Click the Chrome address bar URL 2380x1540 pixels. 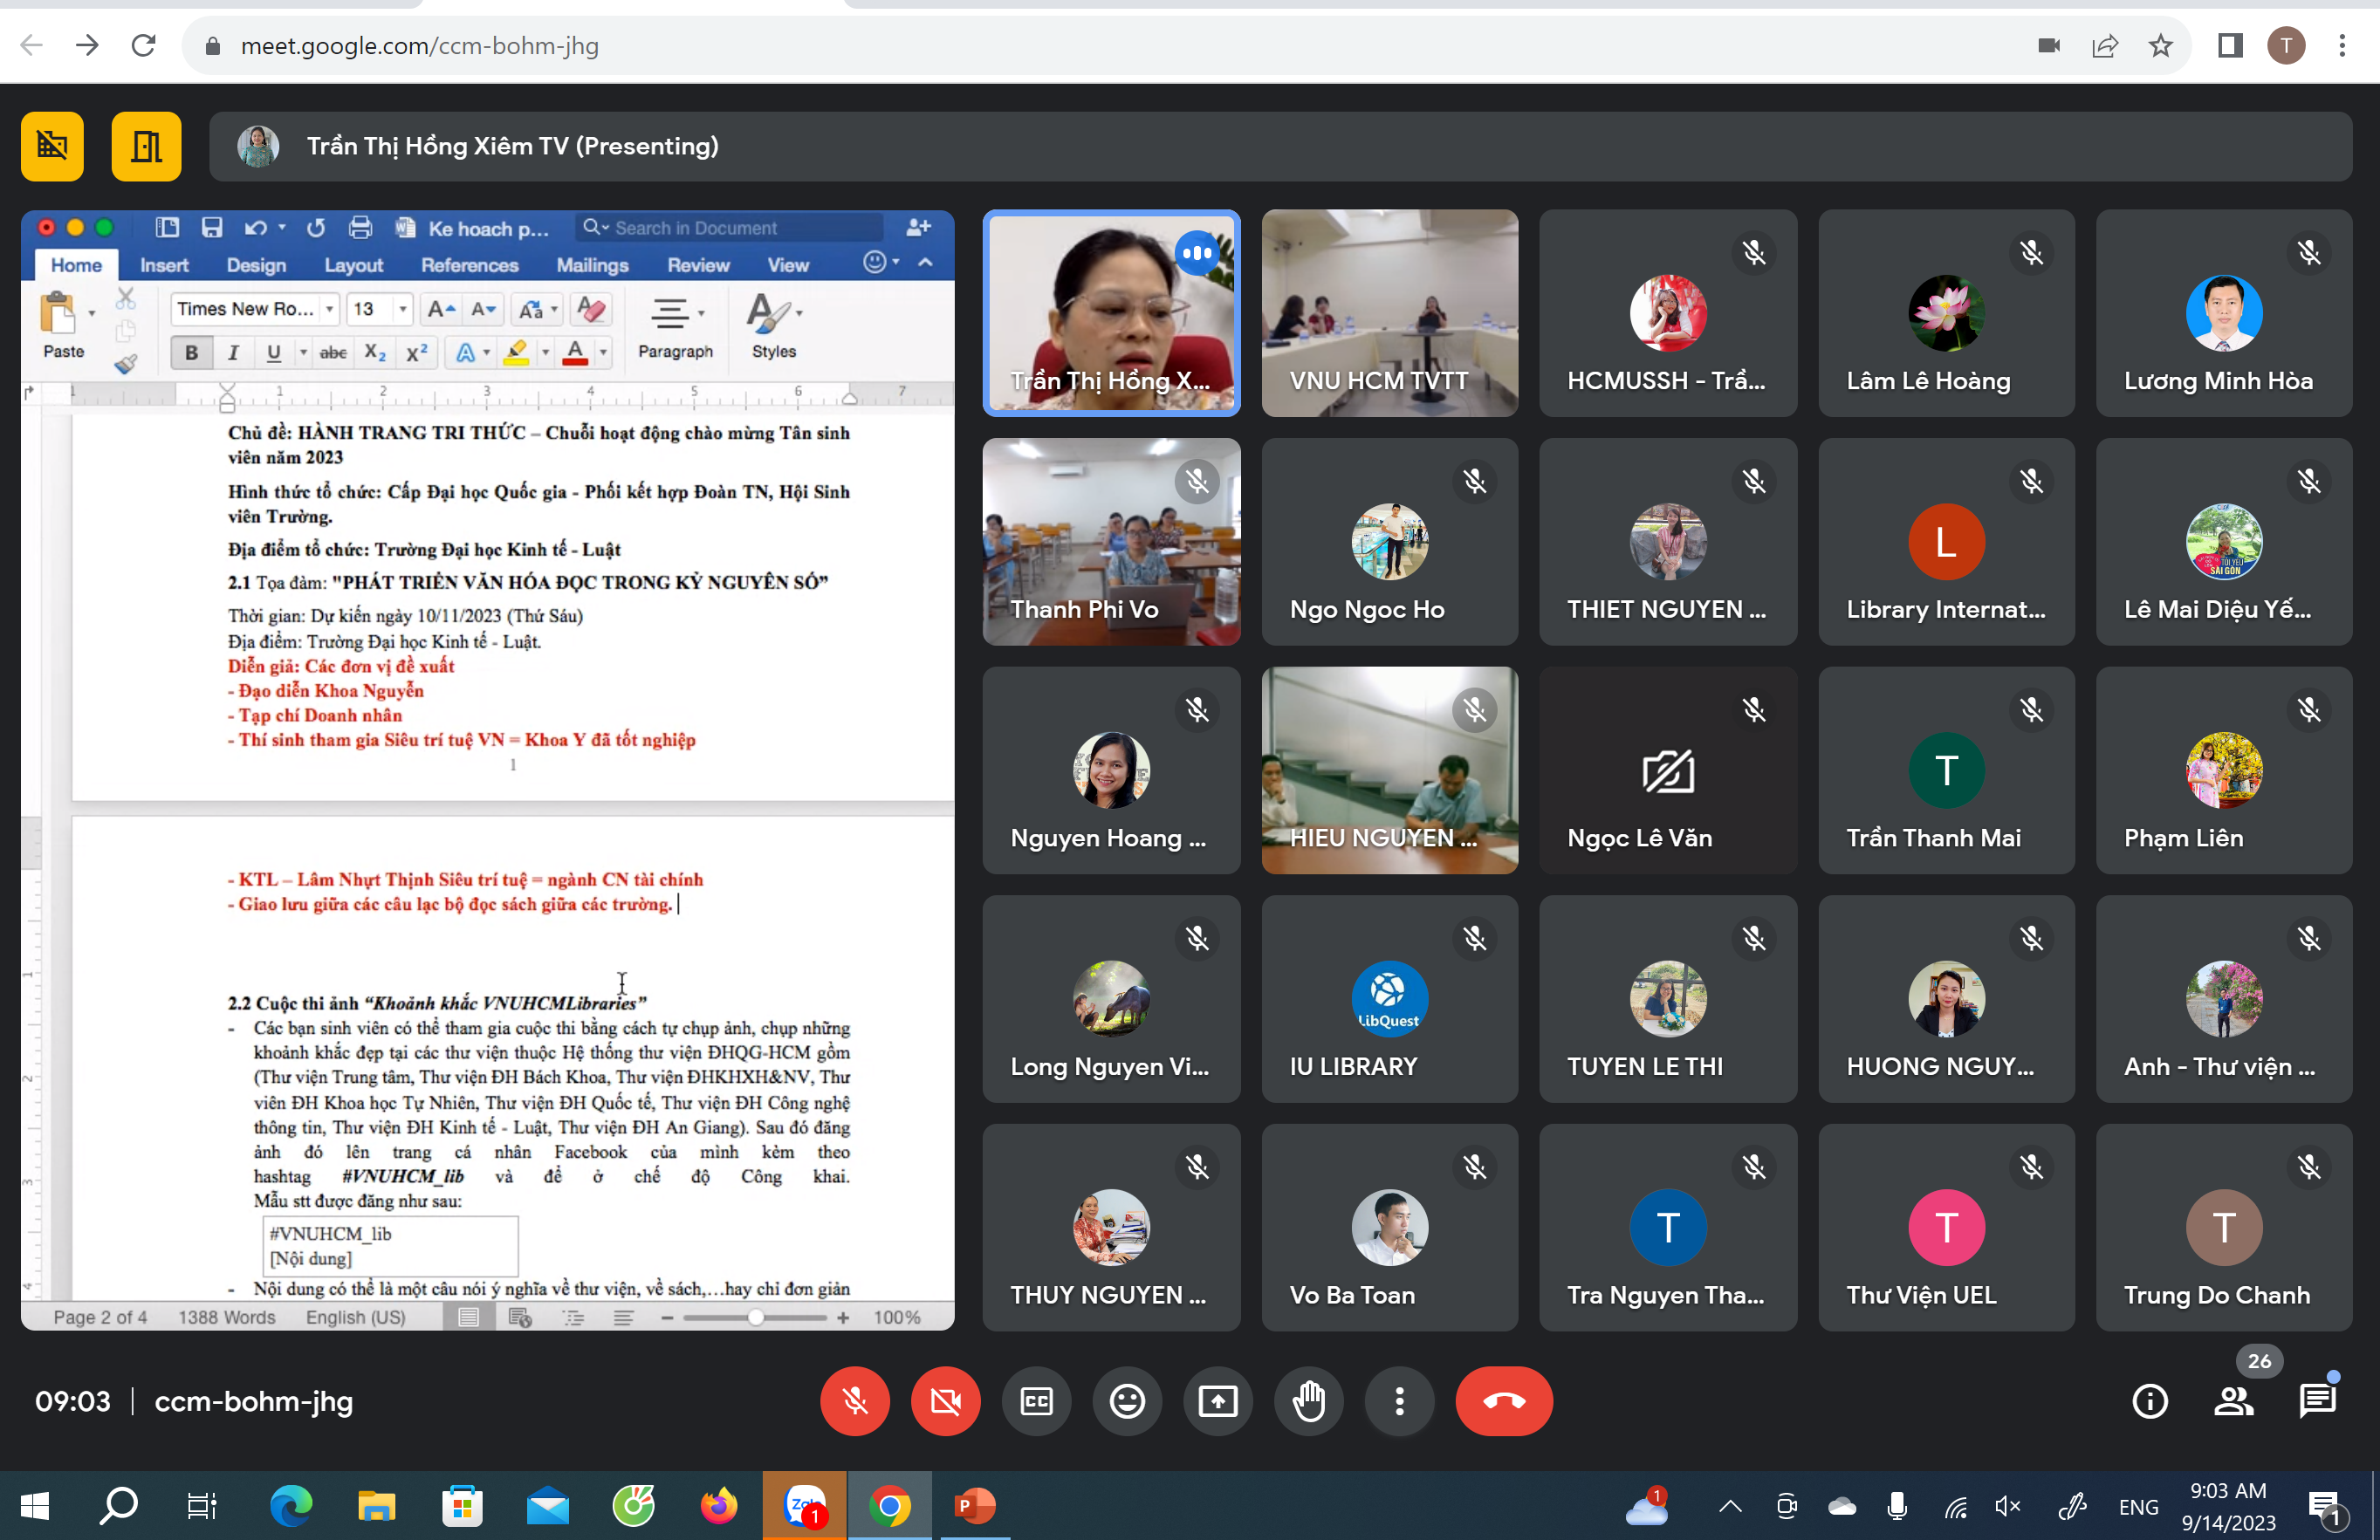pyautogui.click(x=420, y=46)
